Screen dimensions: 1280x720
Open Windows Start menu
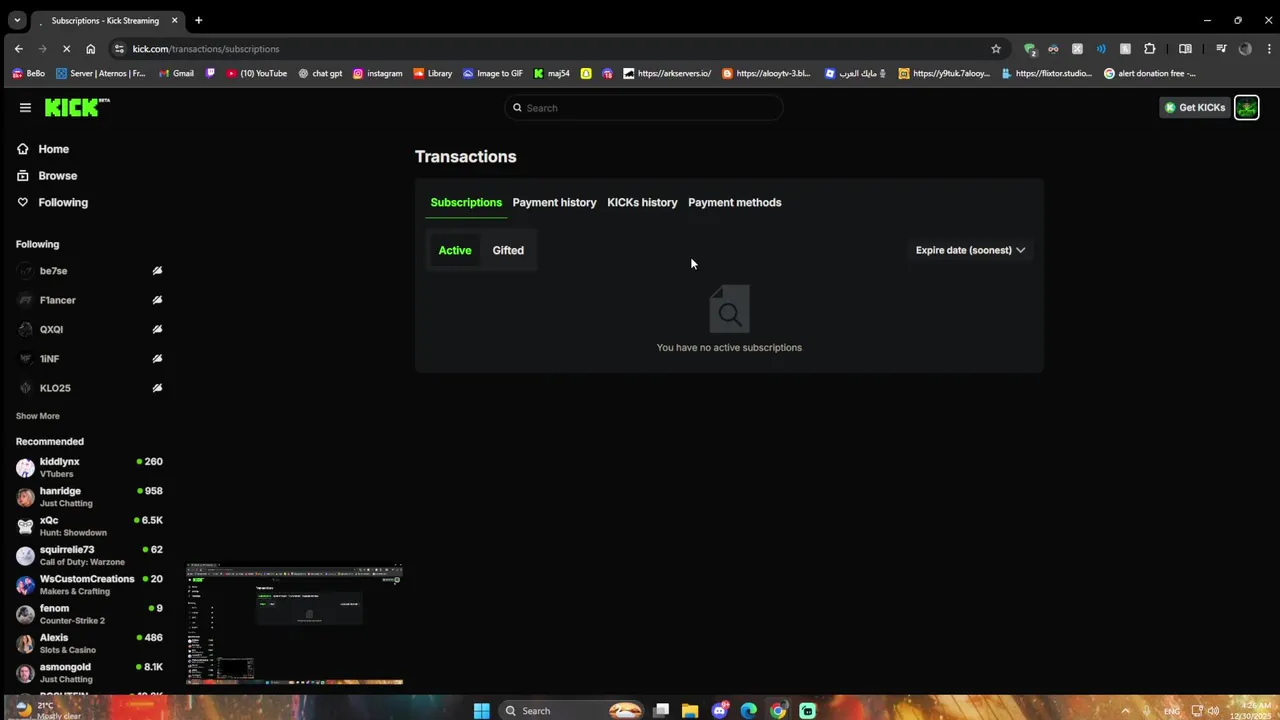481,711
